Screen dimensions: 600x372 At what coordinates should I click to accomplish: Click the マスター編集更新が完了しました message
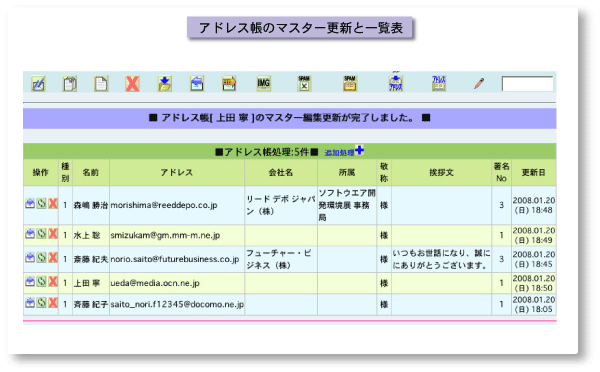click(x=290, y=118)
